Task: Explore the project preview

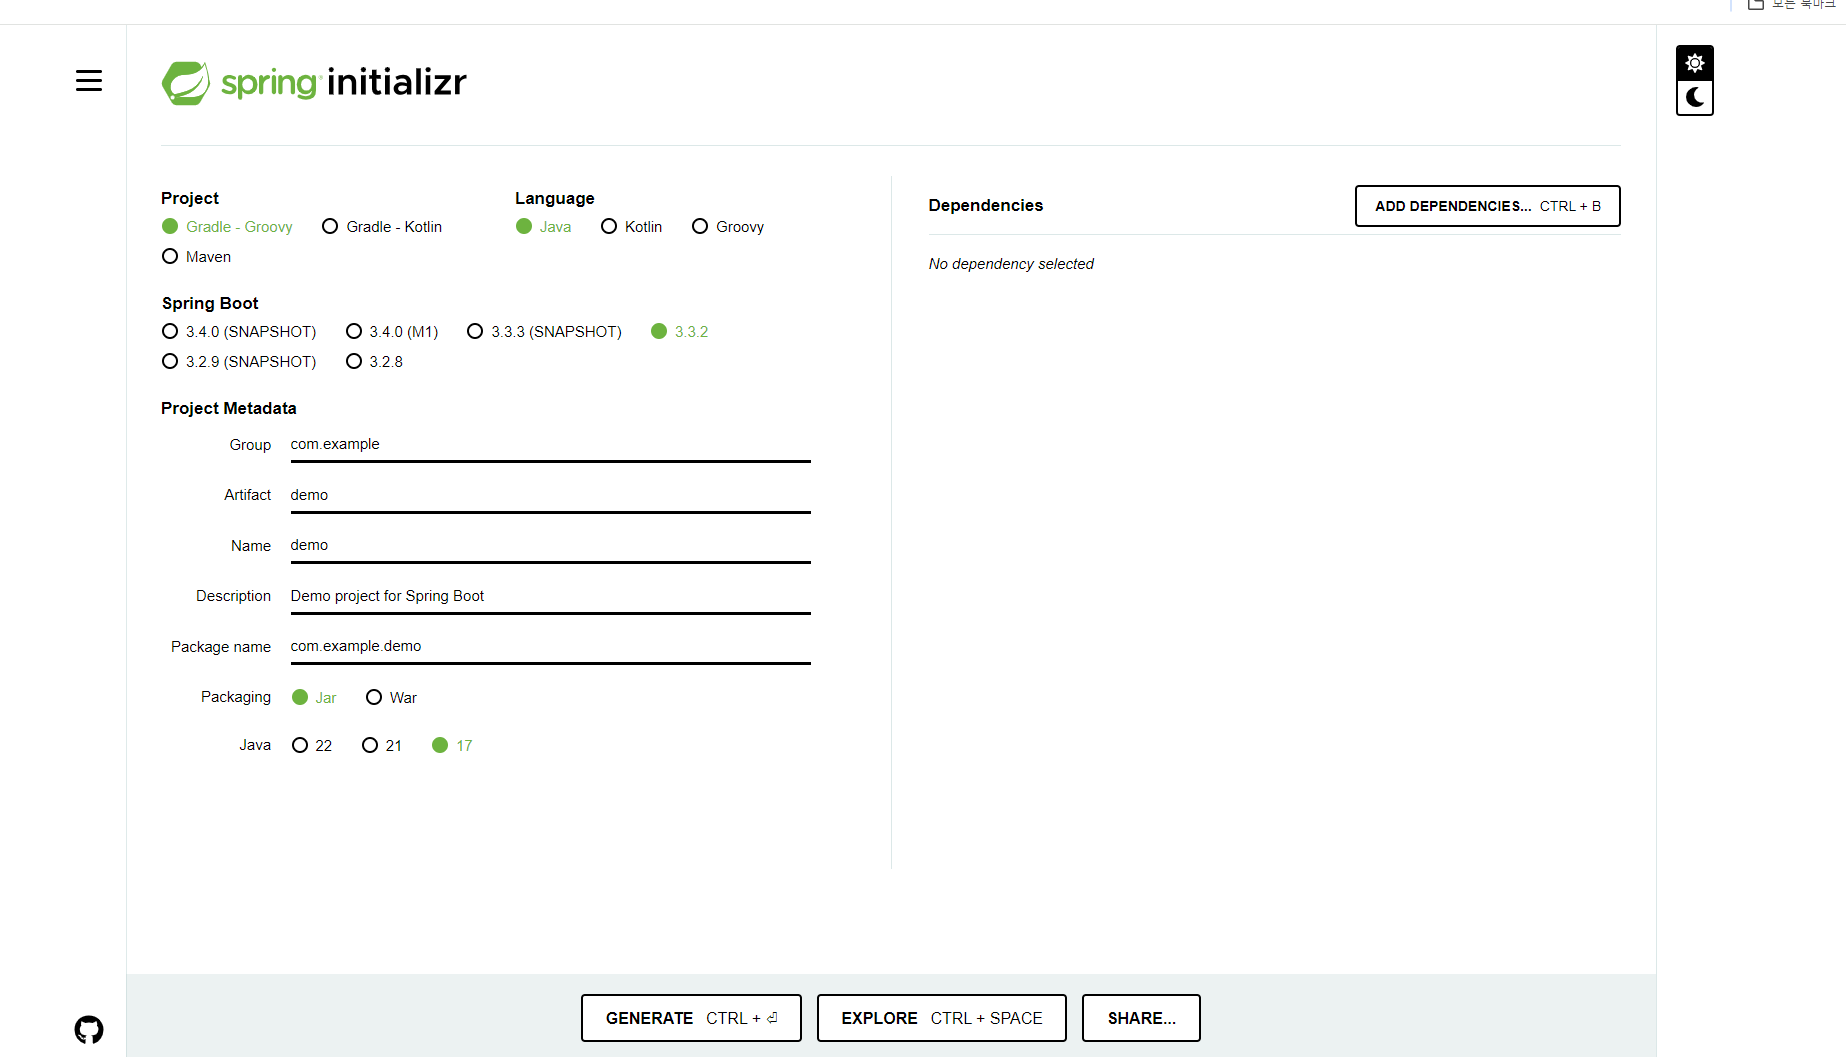Action: click(x=942, y=1018)
